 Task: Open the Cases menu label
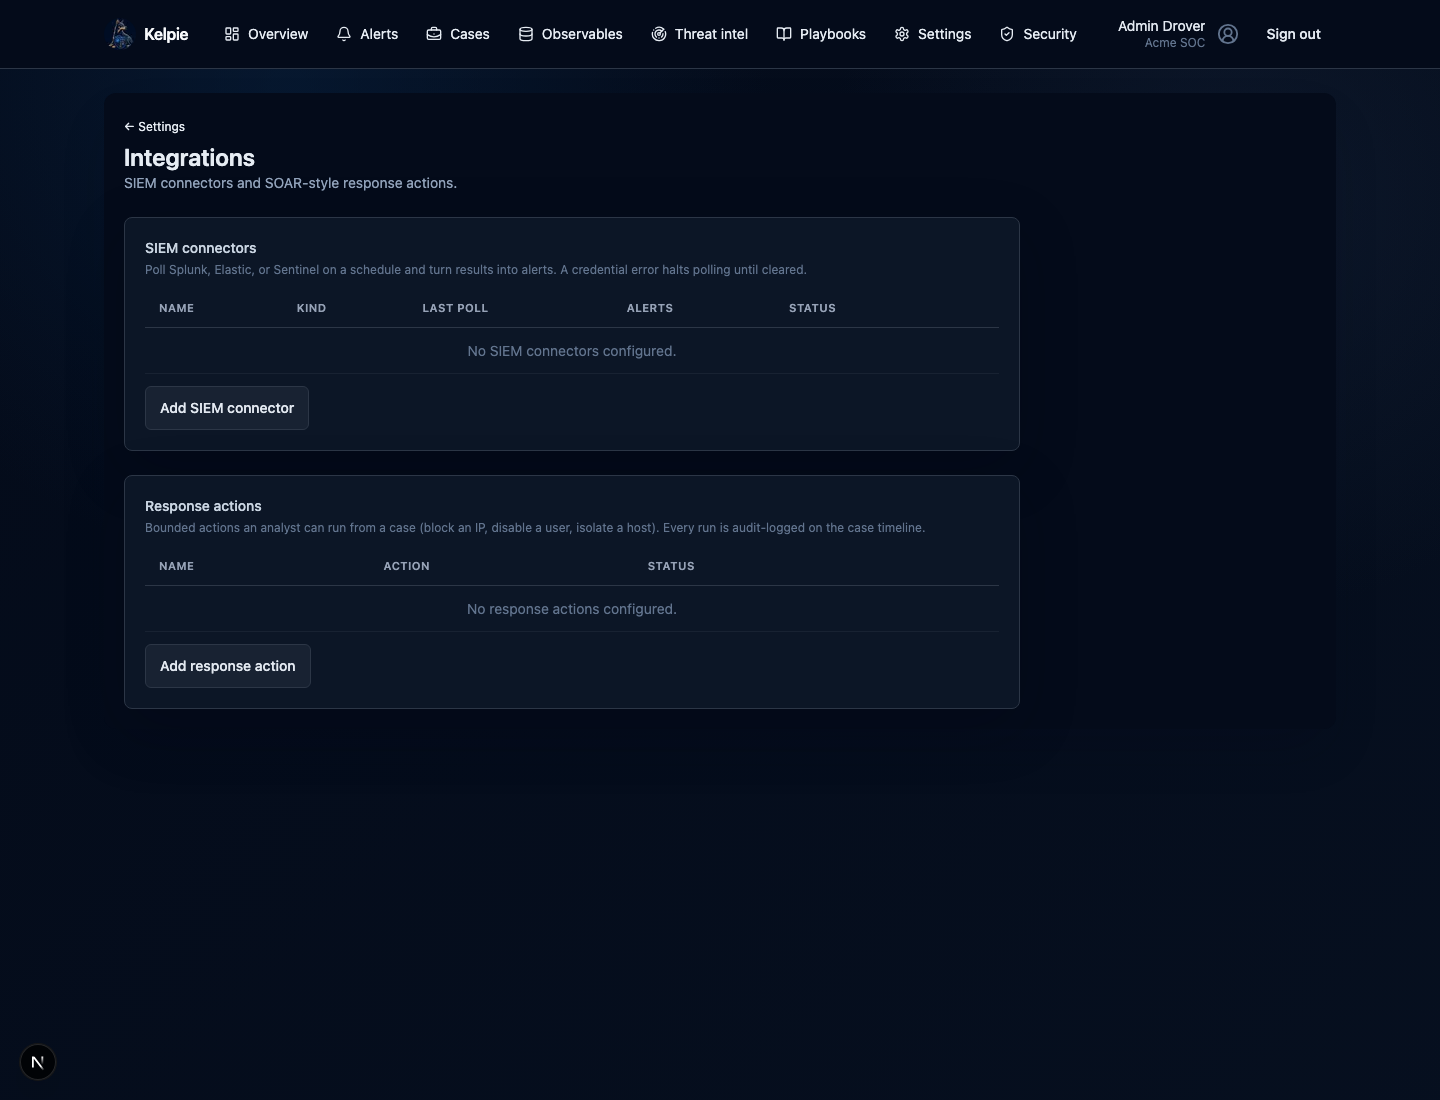pos(470,34)
